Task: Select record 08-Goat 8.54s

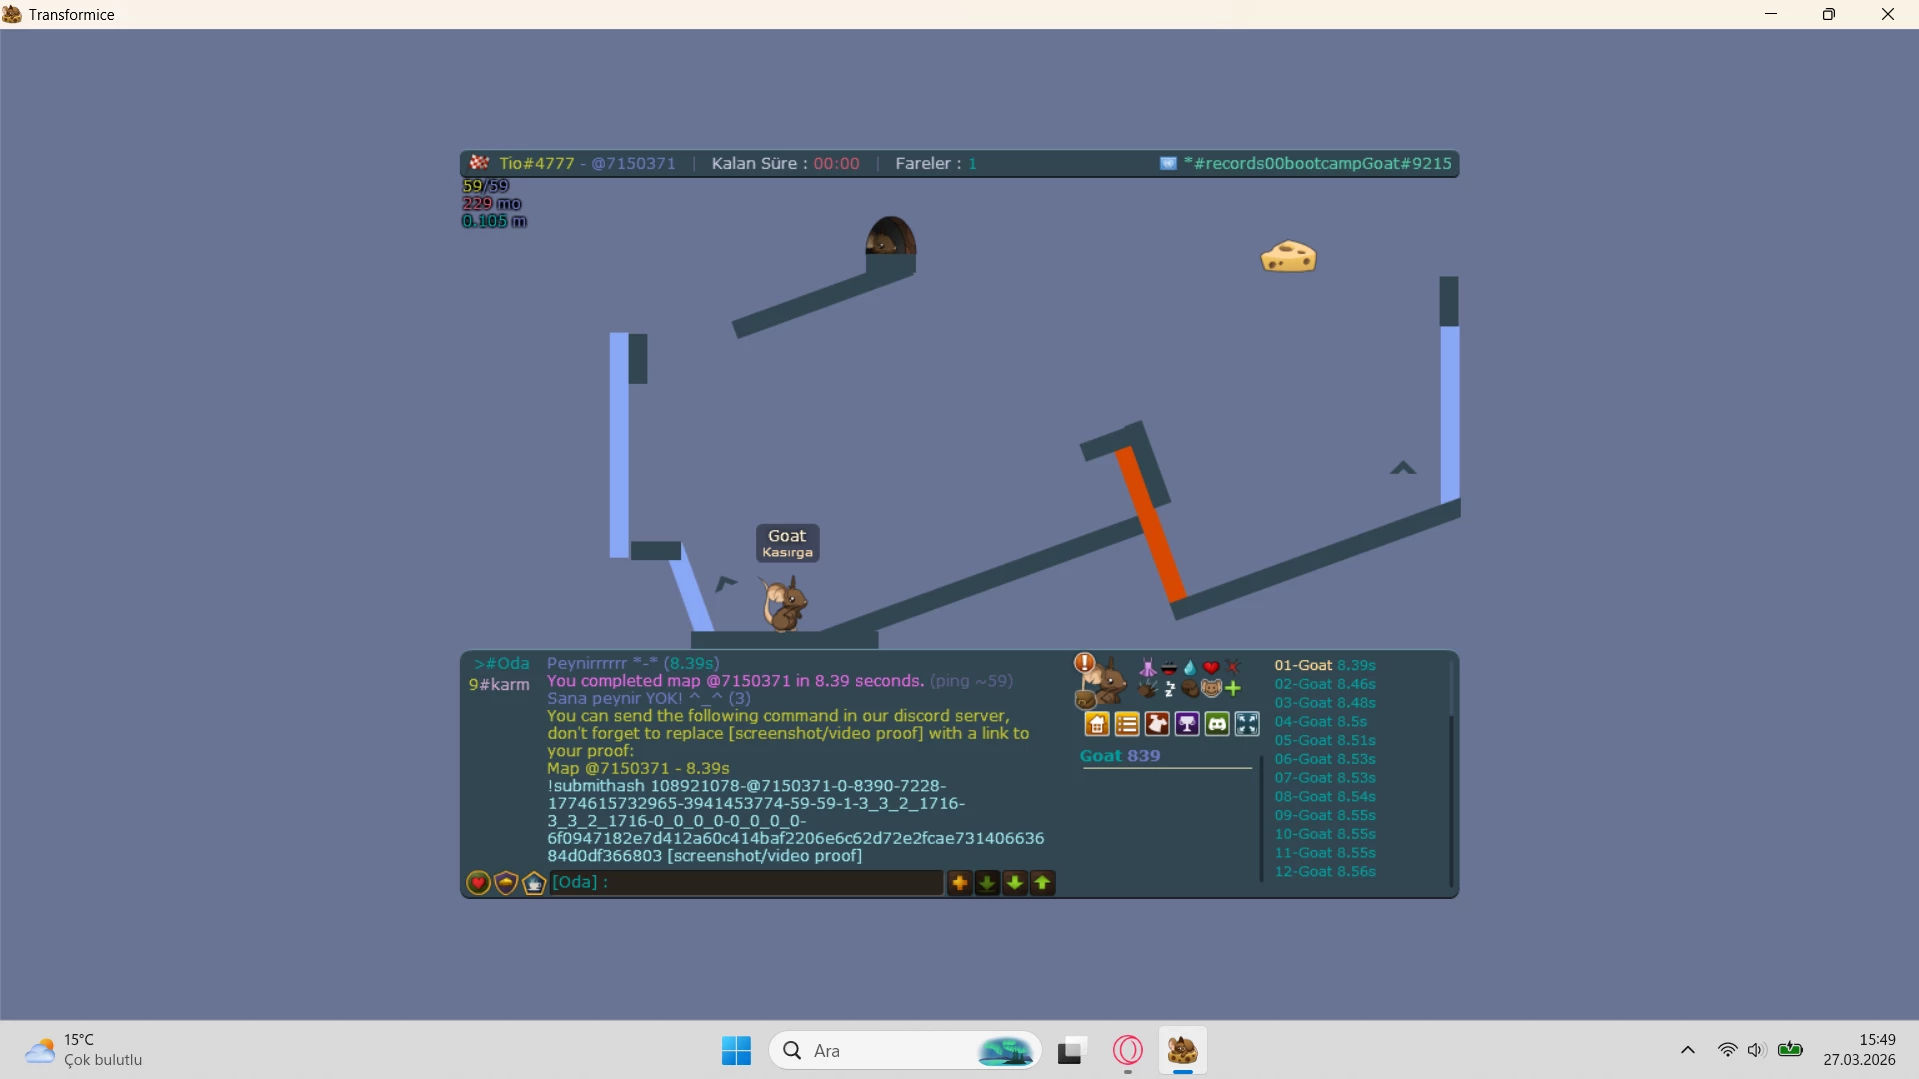Action: 1325,797
